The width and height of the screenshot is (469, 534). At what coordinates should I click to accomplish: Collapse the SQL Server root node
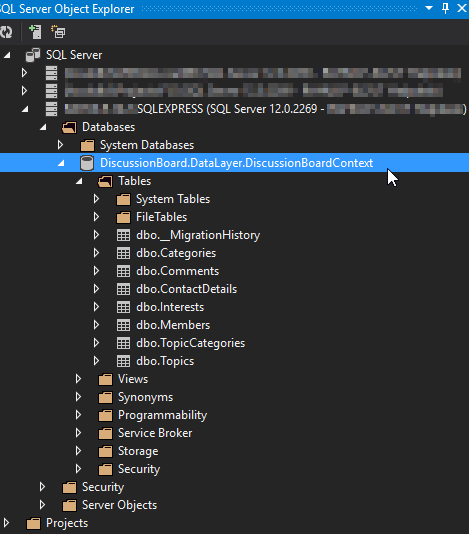point(7,55)
